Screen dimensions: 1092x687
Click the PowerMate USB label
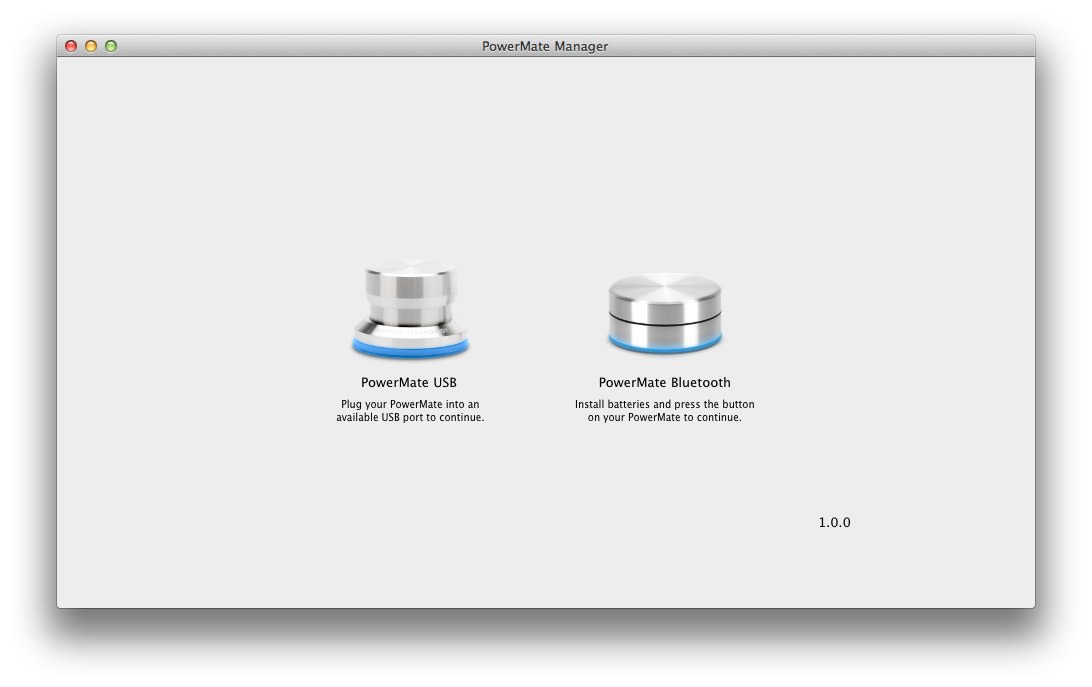[x=409, y=383]
